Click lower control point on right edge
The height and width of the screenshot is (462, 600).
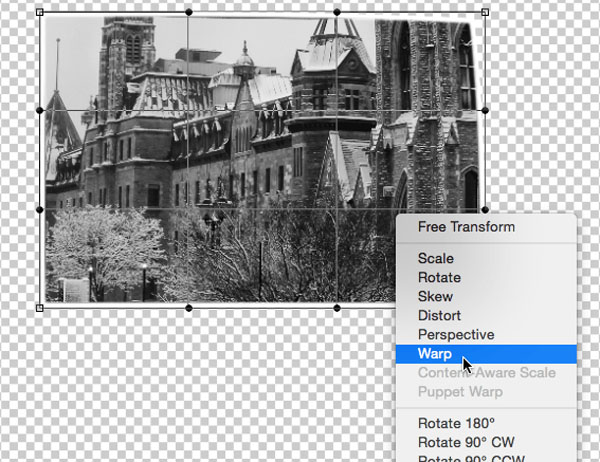tap(485, 210)
